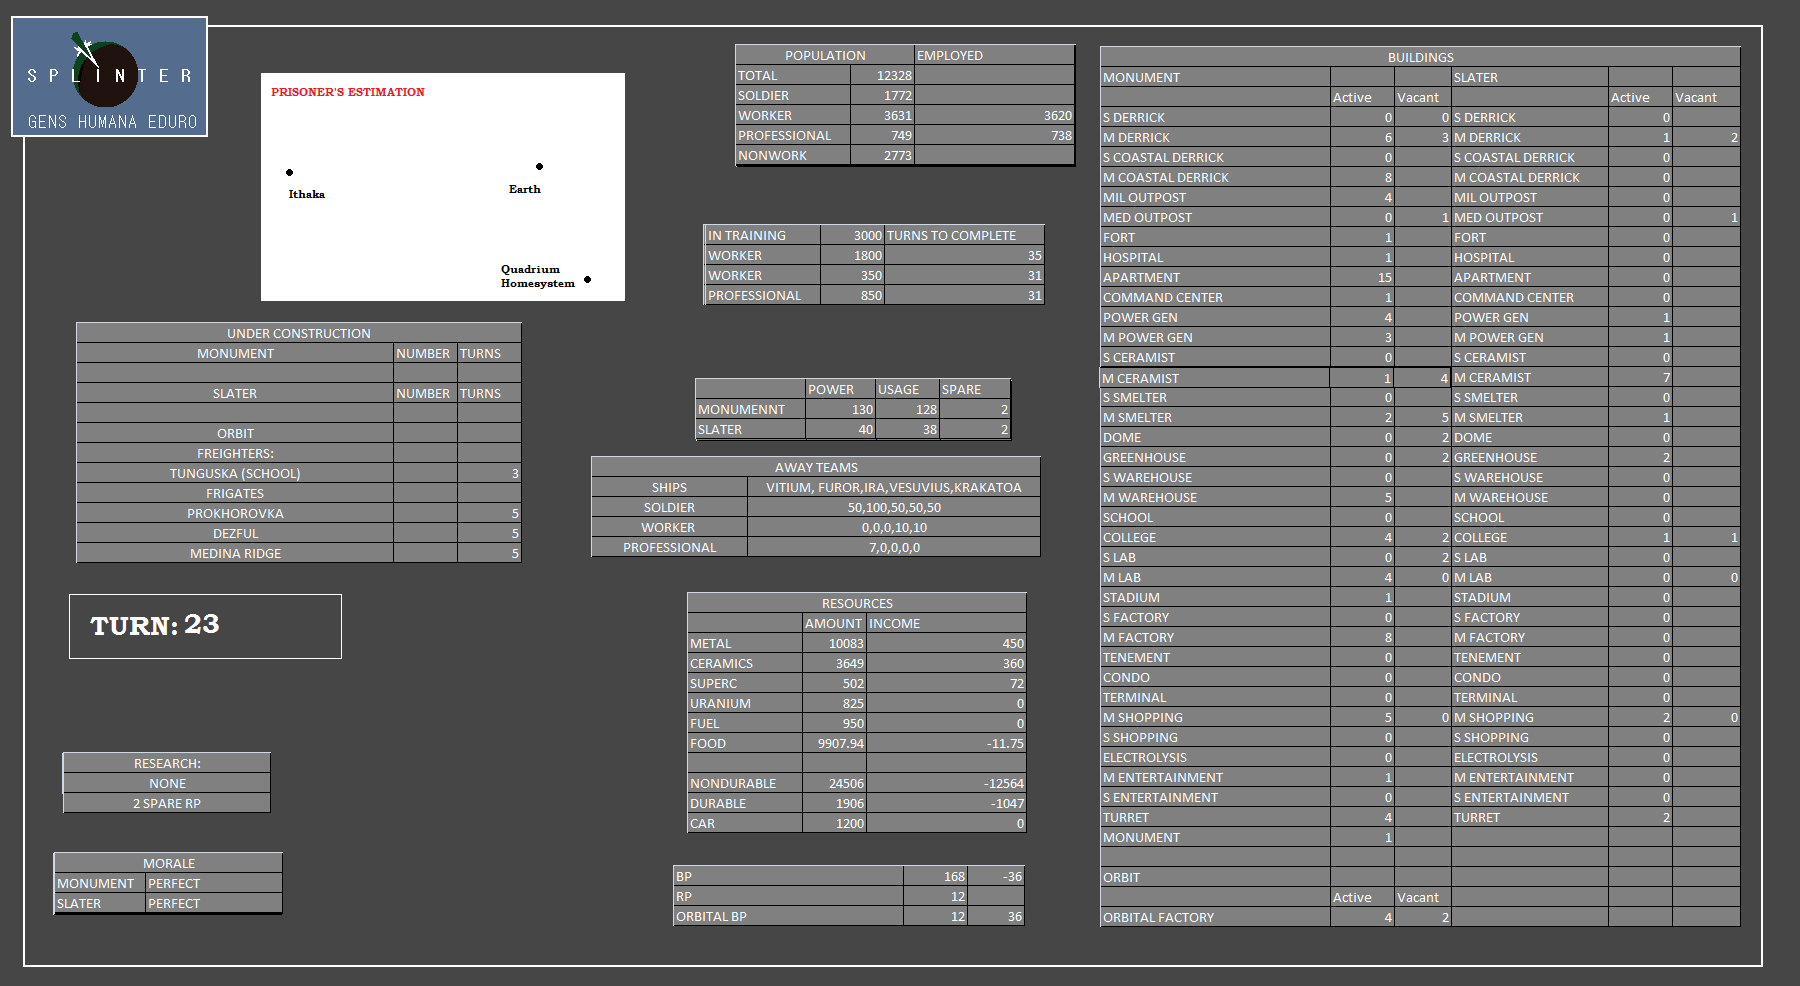The width and height of the screenshot is (1800, 986).
Task: Click the UNDER CONSTRUCTION header
Action: 298,334
